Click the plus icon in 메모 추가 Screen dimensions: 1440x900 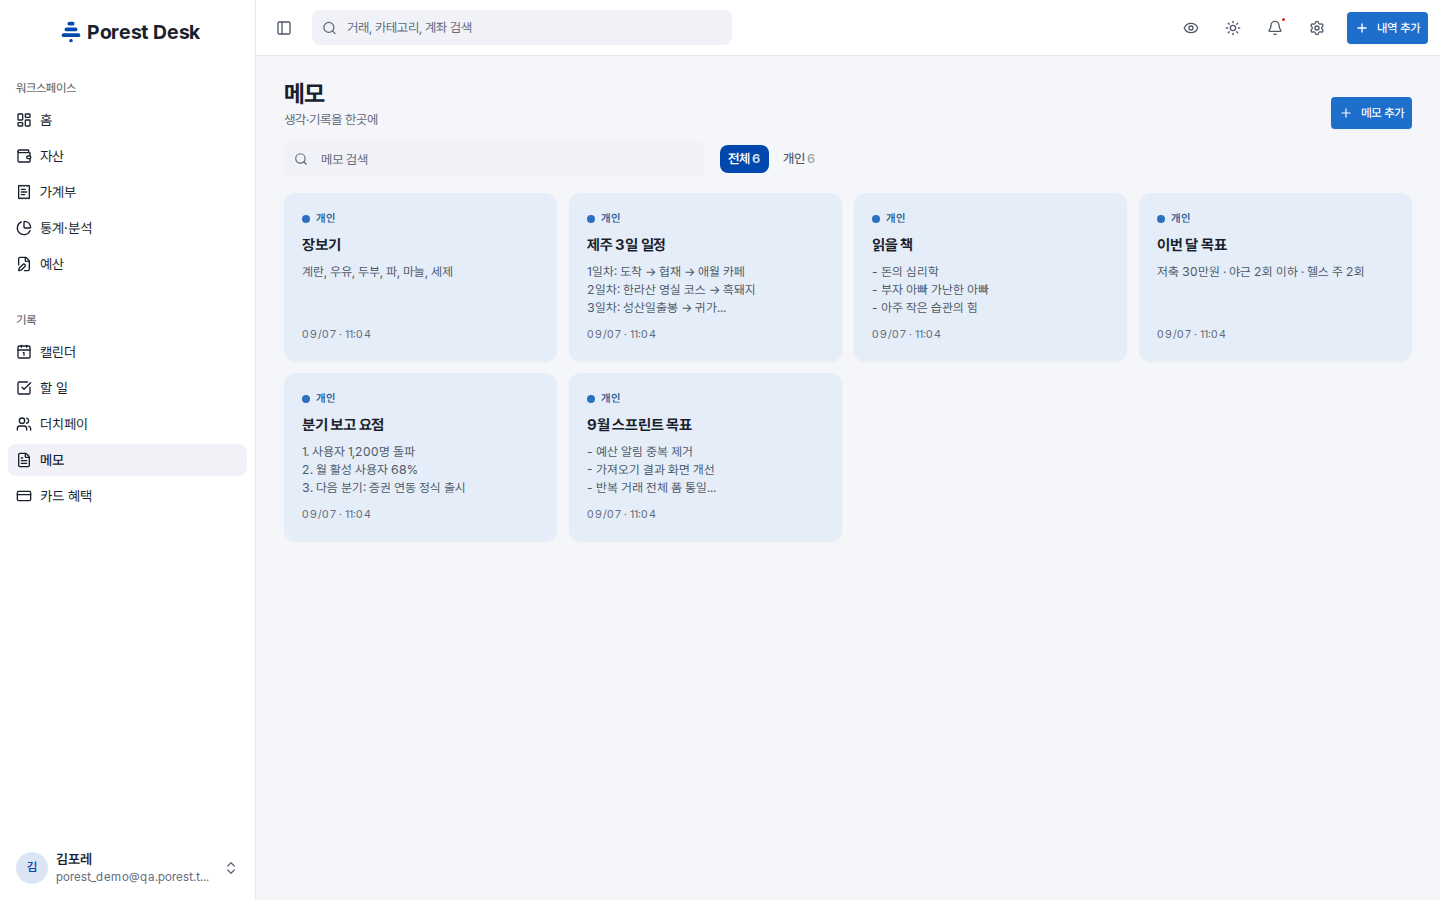click(x=1346, y=113)
